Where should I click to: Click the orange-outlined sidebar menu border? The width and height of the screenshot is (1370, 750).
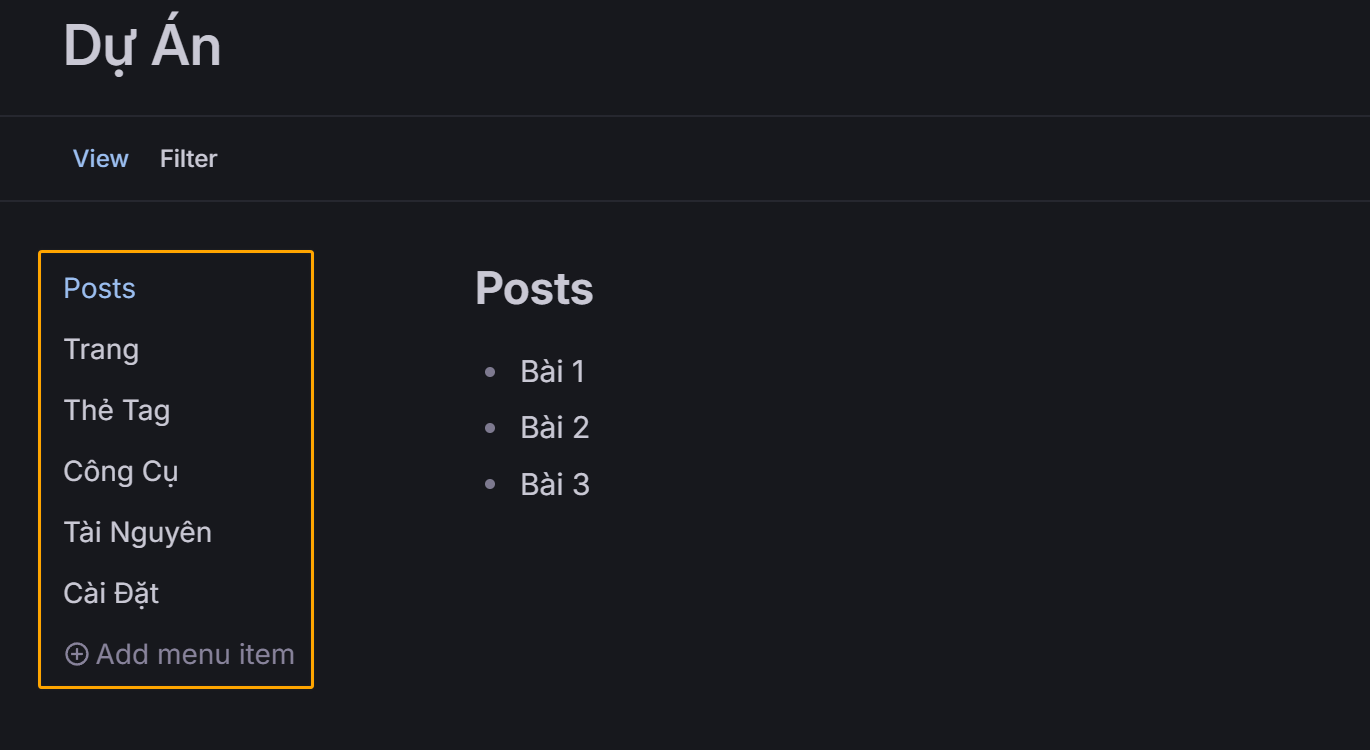tap(40, 469)
